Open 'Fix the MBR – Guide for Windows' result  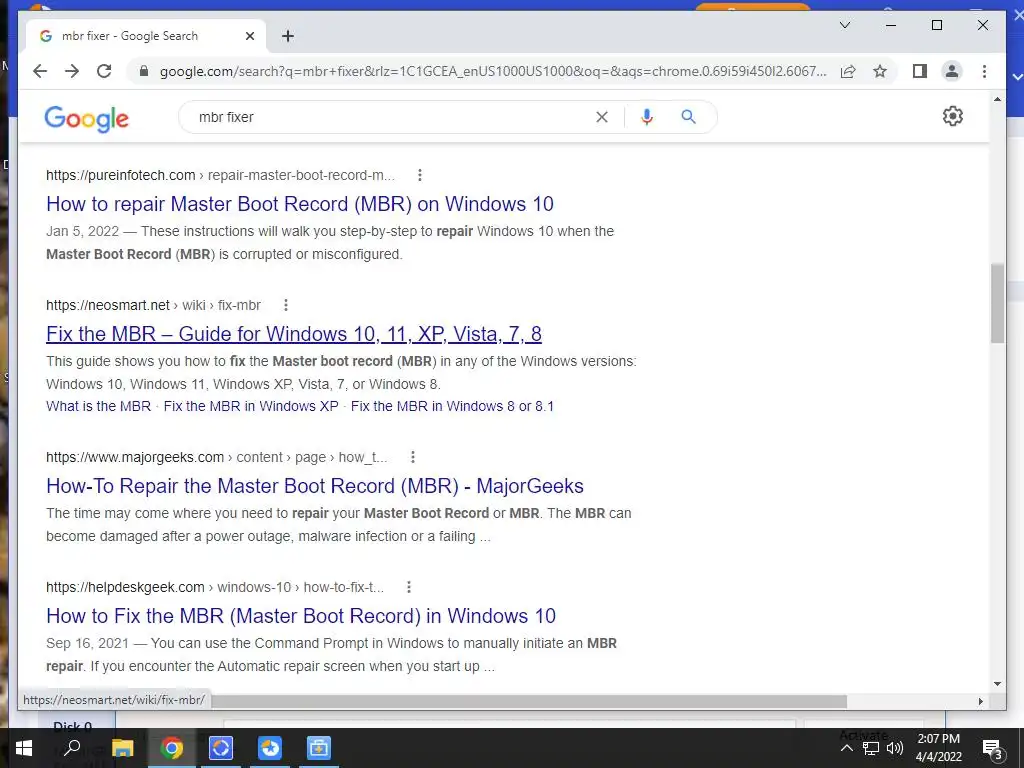point(294,334)
